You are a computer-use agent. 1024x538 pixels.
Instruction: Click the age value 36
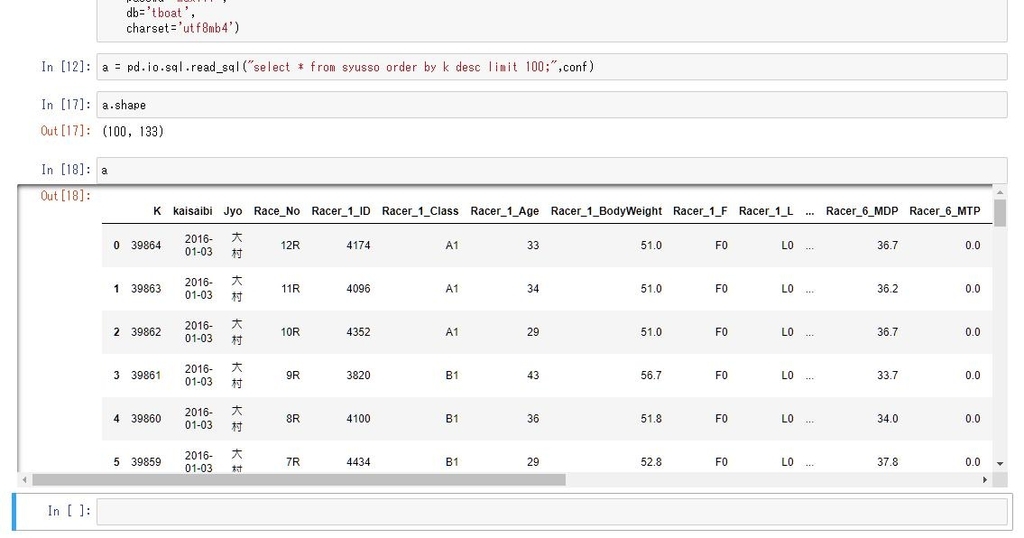point(533,419)
